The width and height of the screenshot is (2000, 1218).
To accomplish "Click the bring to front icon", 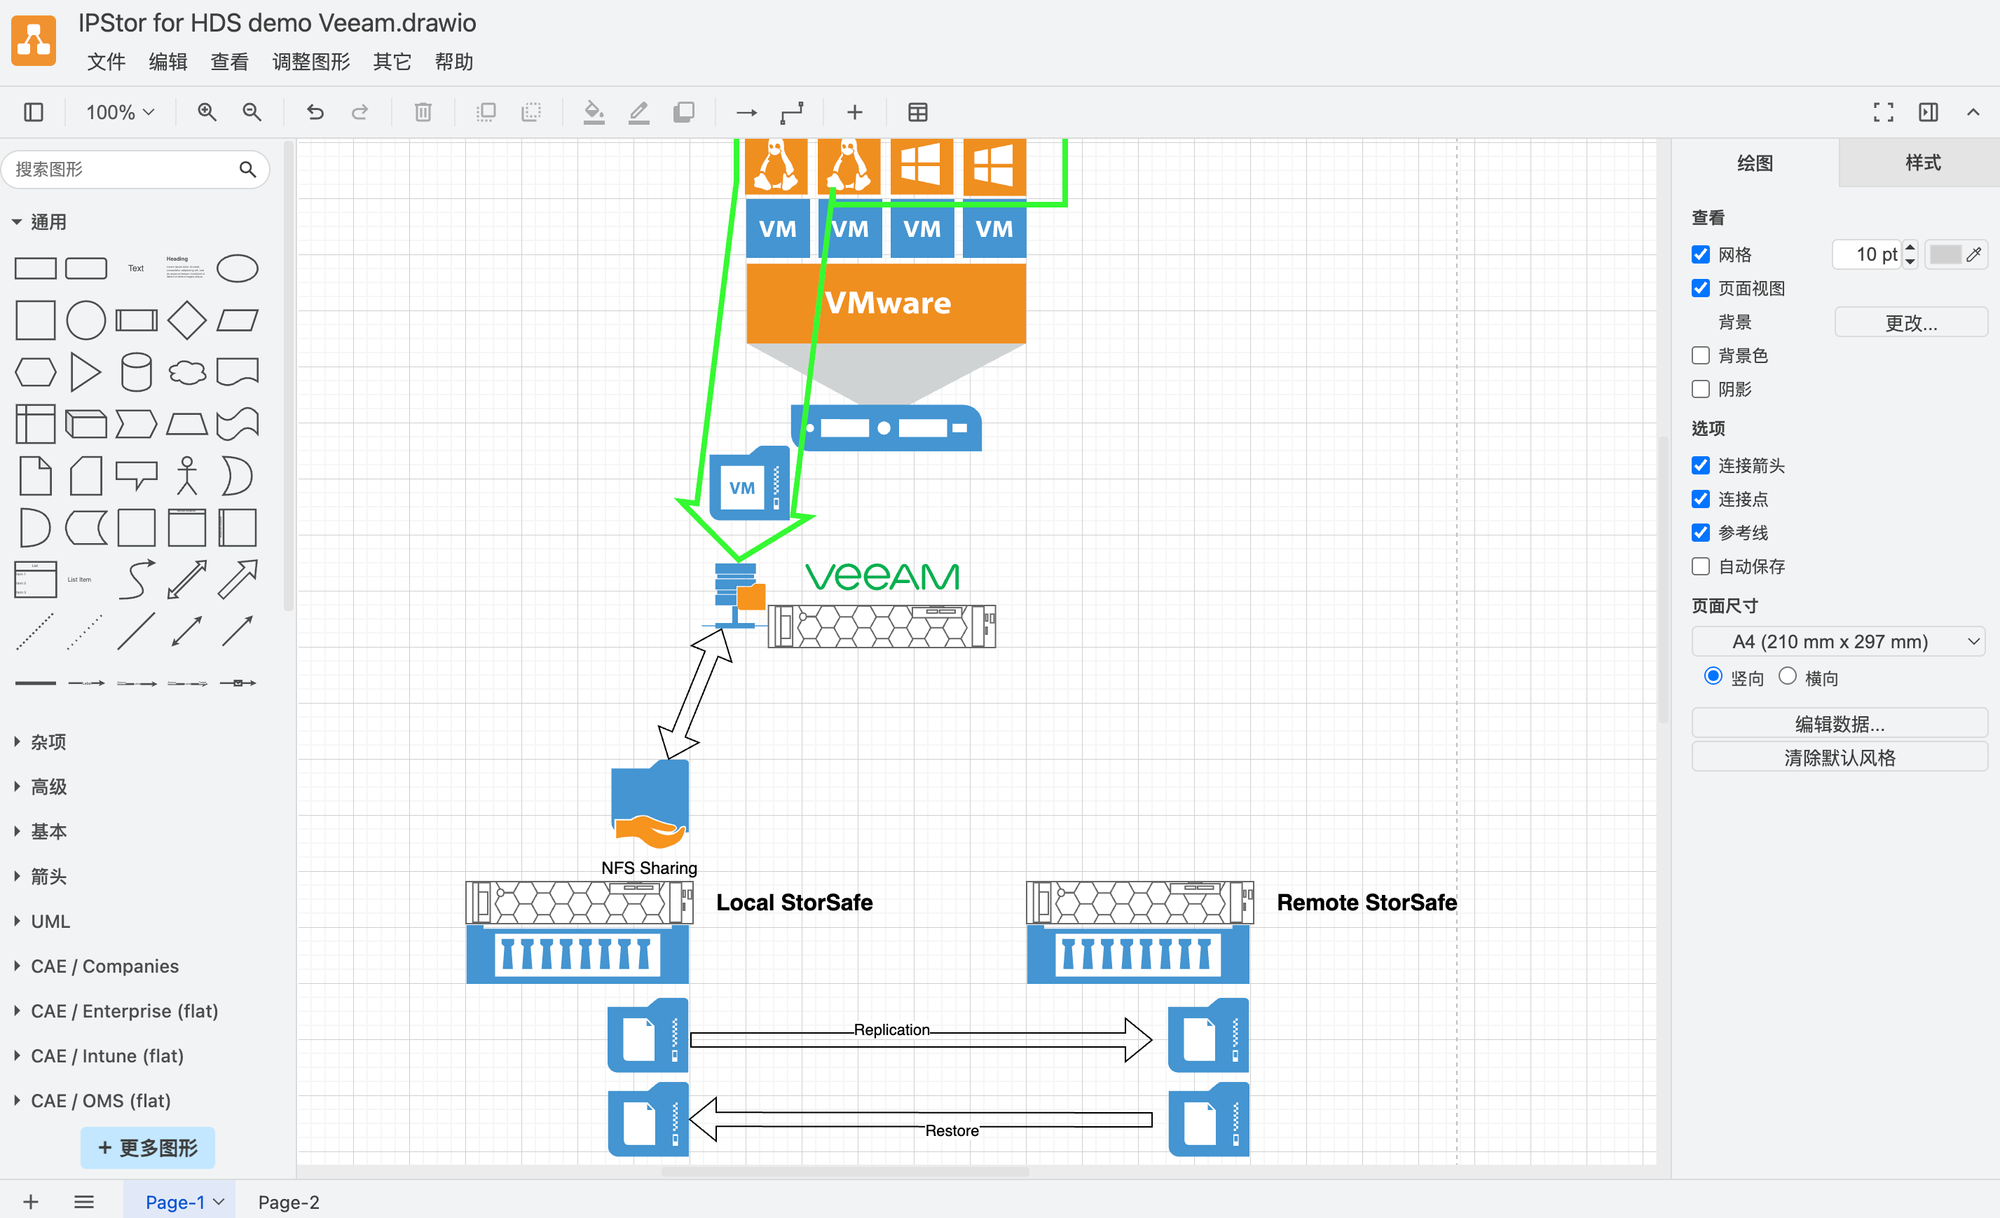I will (486, 112).
